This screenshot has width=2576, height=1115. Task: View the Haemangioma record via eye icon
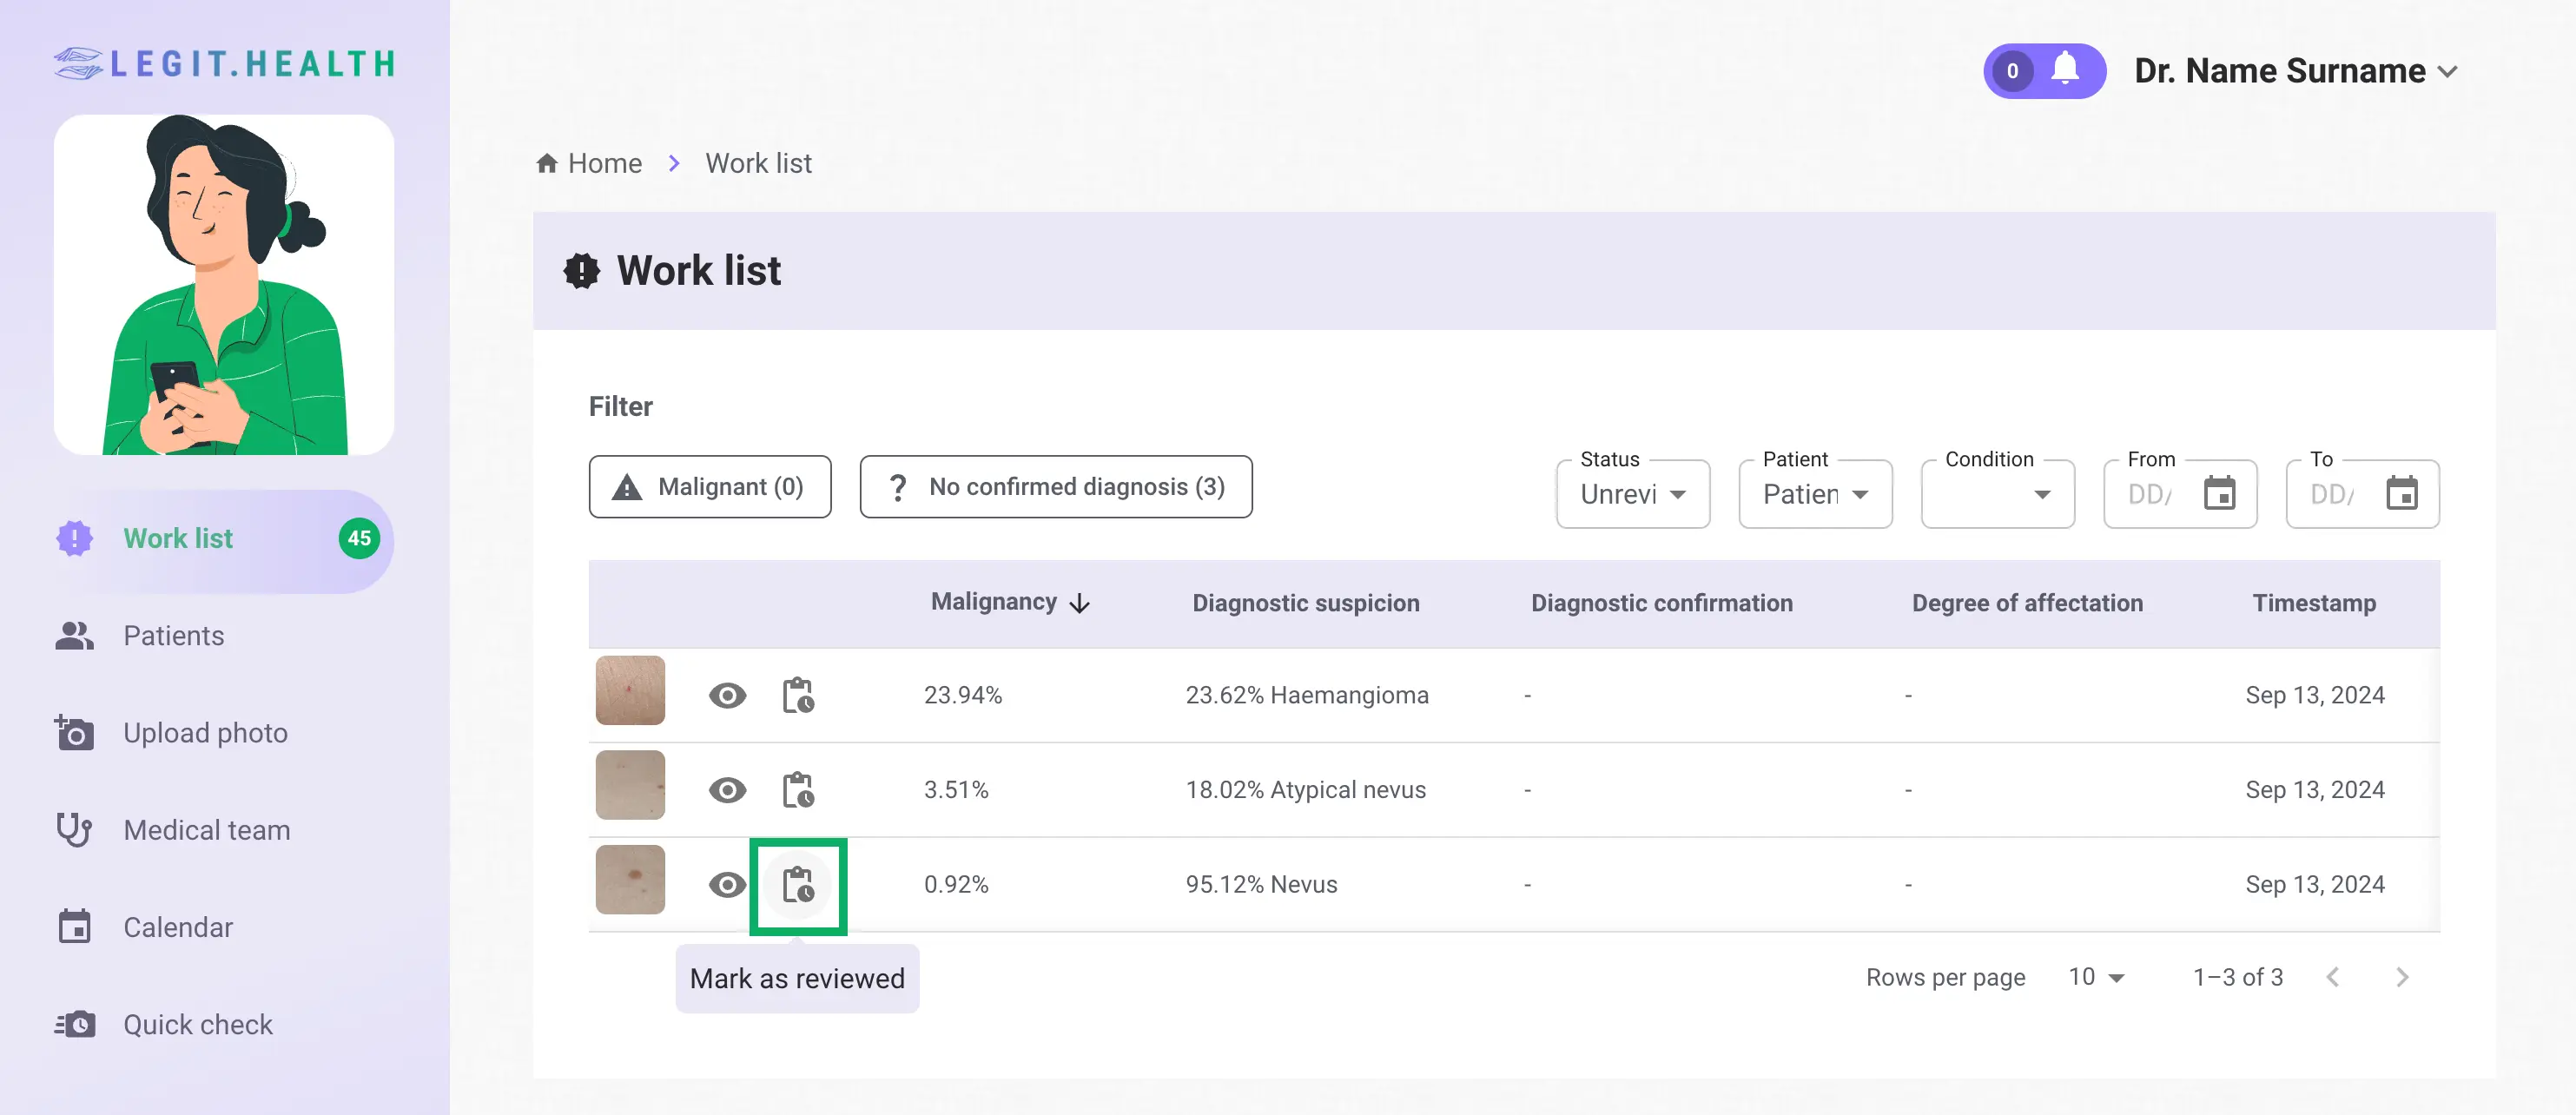(727, 695)
